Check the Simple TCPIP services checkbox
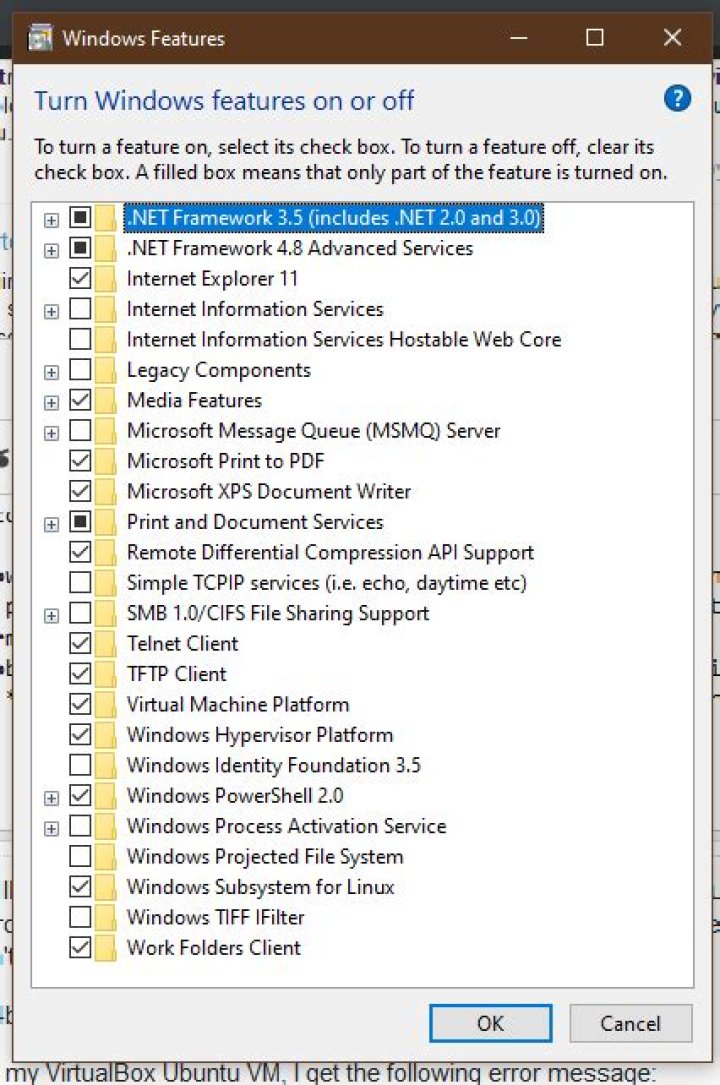The image size is (720, 1085). click(80, 583)
